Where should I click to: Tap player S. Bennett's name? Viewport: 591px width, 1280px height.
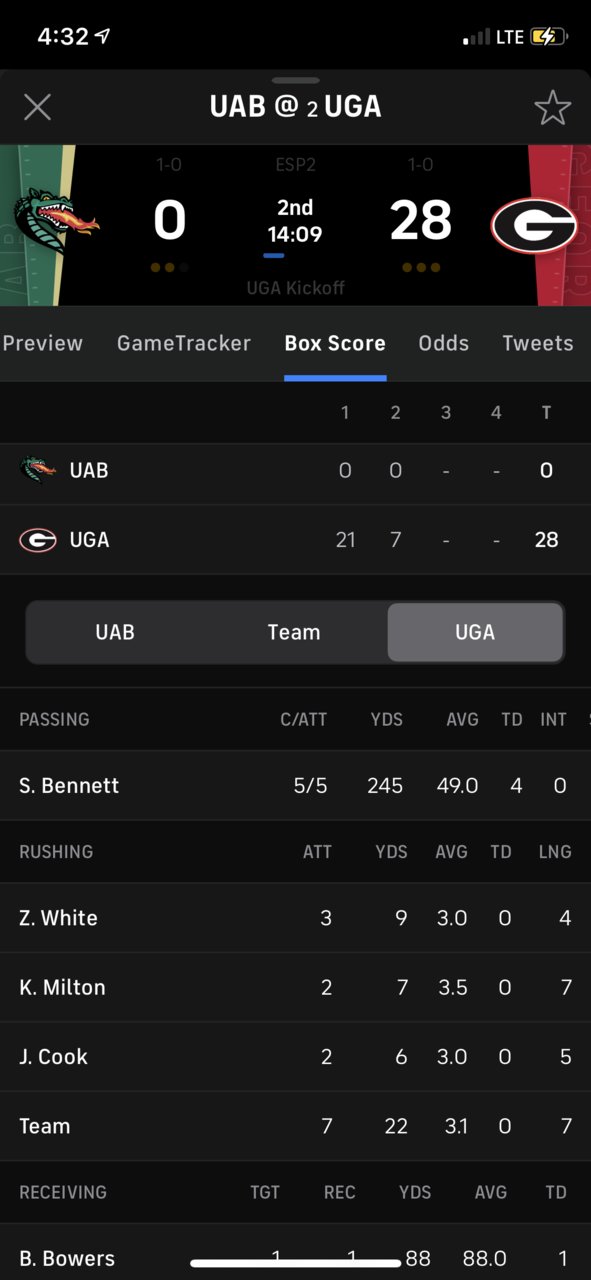[x=69, y=786]
